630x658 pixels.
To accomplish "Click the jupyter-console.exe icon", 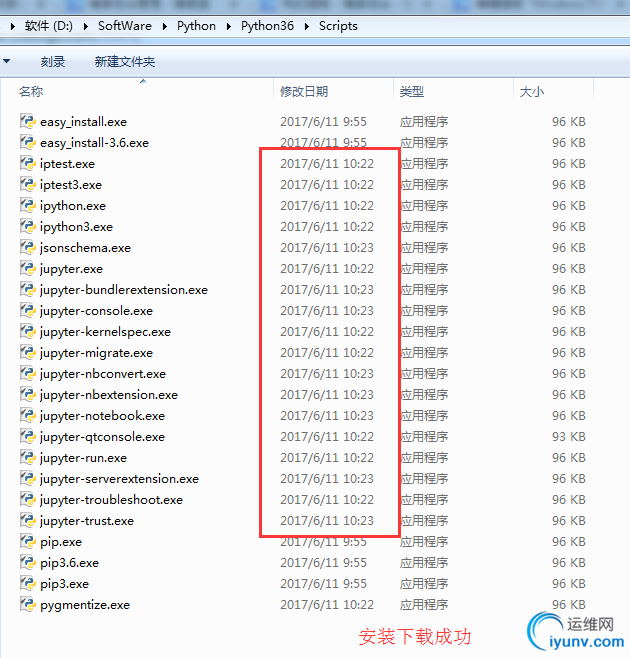I will coord(28,310).
